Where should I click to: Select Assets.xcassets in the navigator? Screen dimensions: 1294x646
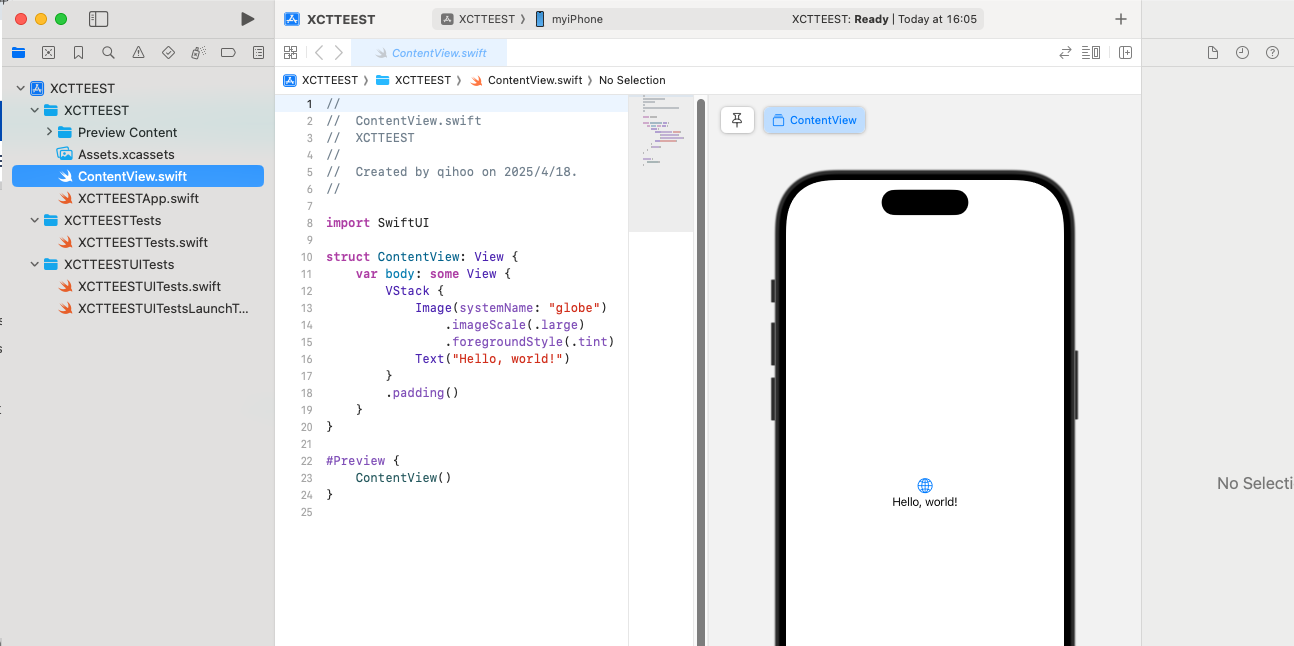pos(138,154)
